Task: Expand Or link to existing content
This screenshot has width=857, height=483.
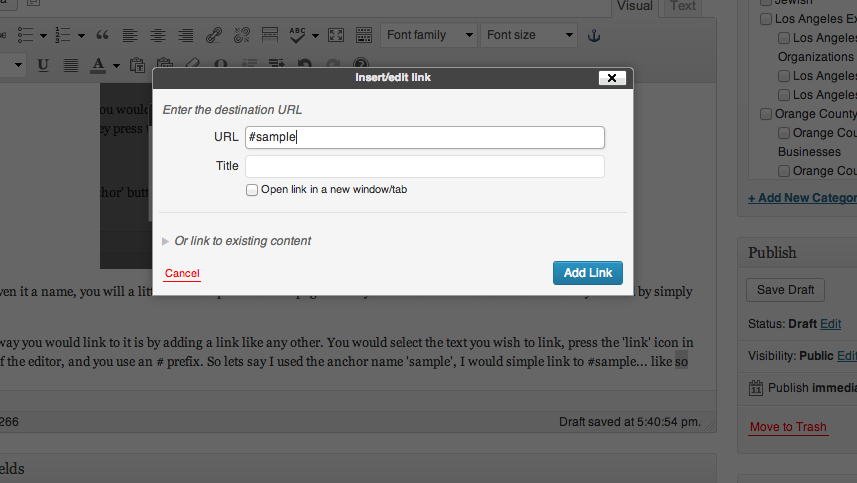Action: [x=237, y=241]
